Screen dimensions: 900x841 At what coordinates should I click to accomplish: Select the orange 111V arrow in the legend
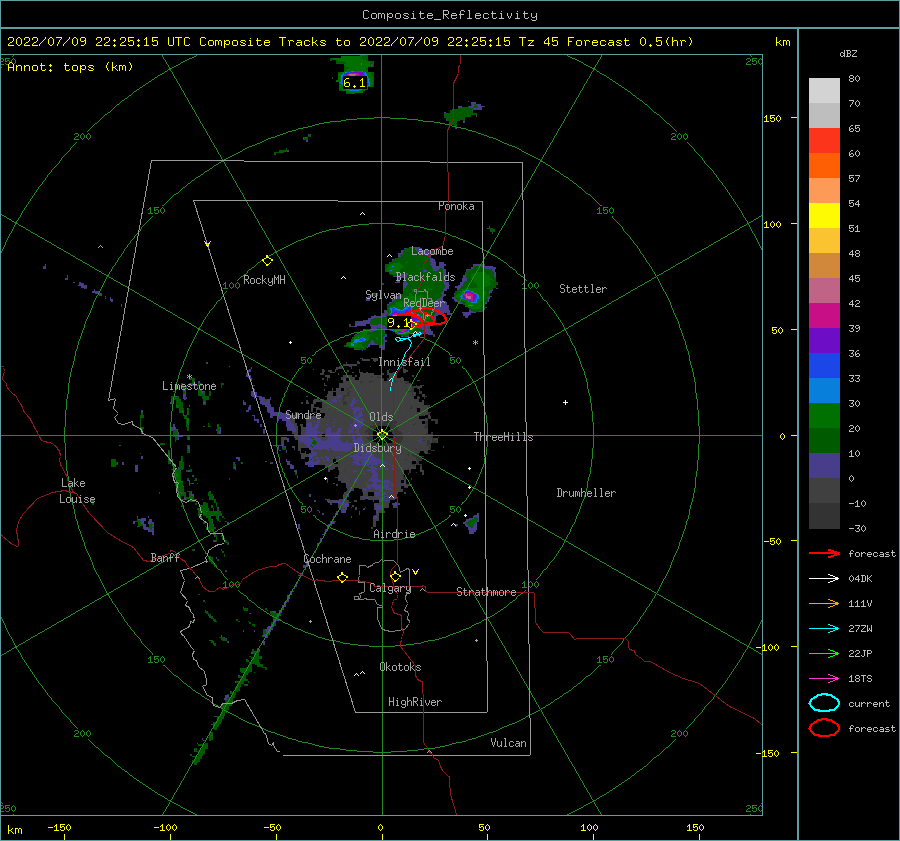[x=824, y=603]
